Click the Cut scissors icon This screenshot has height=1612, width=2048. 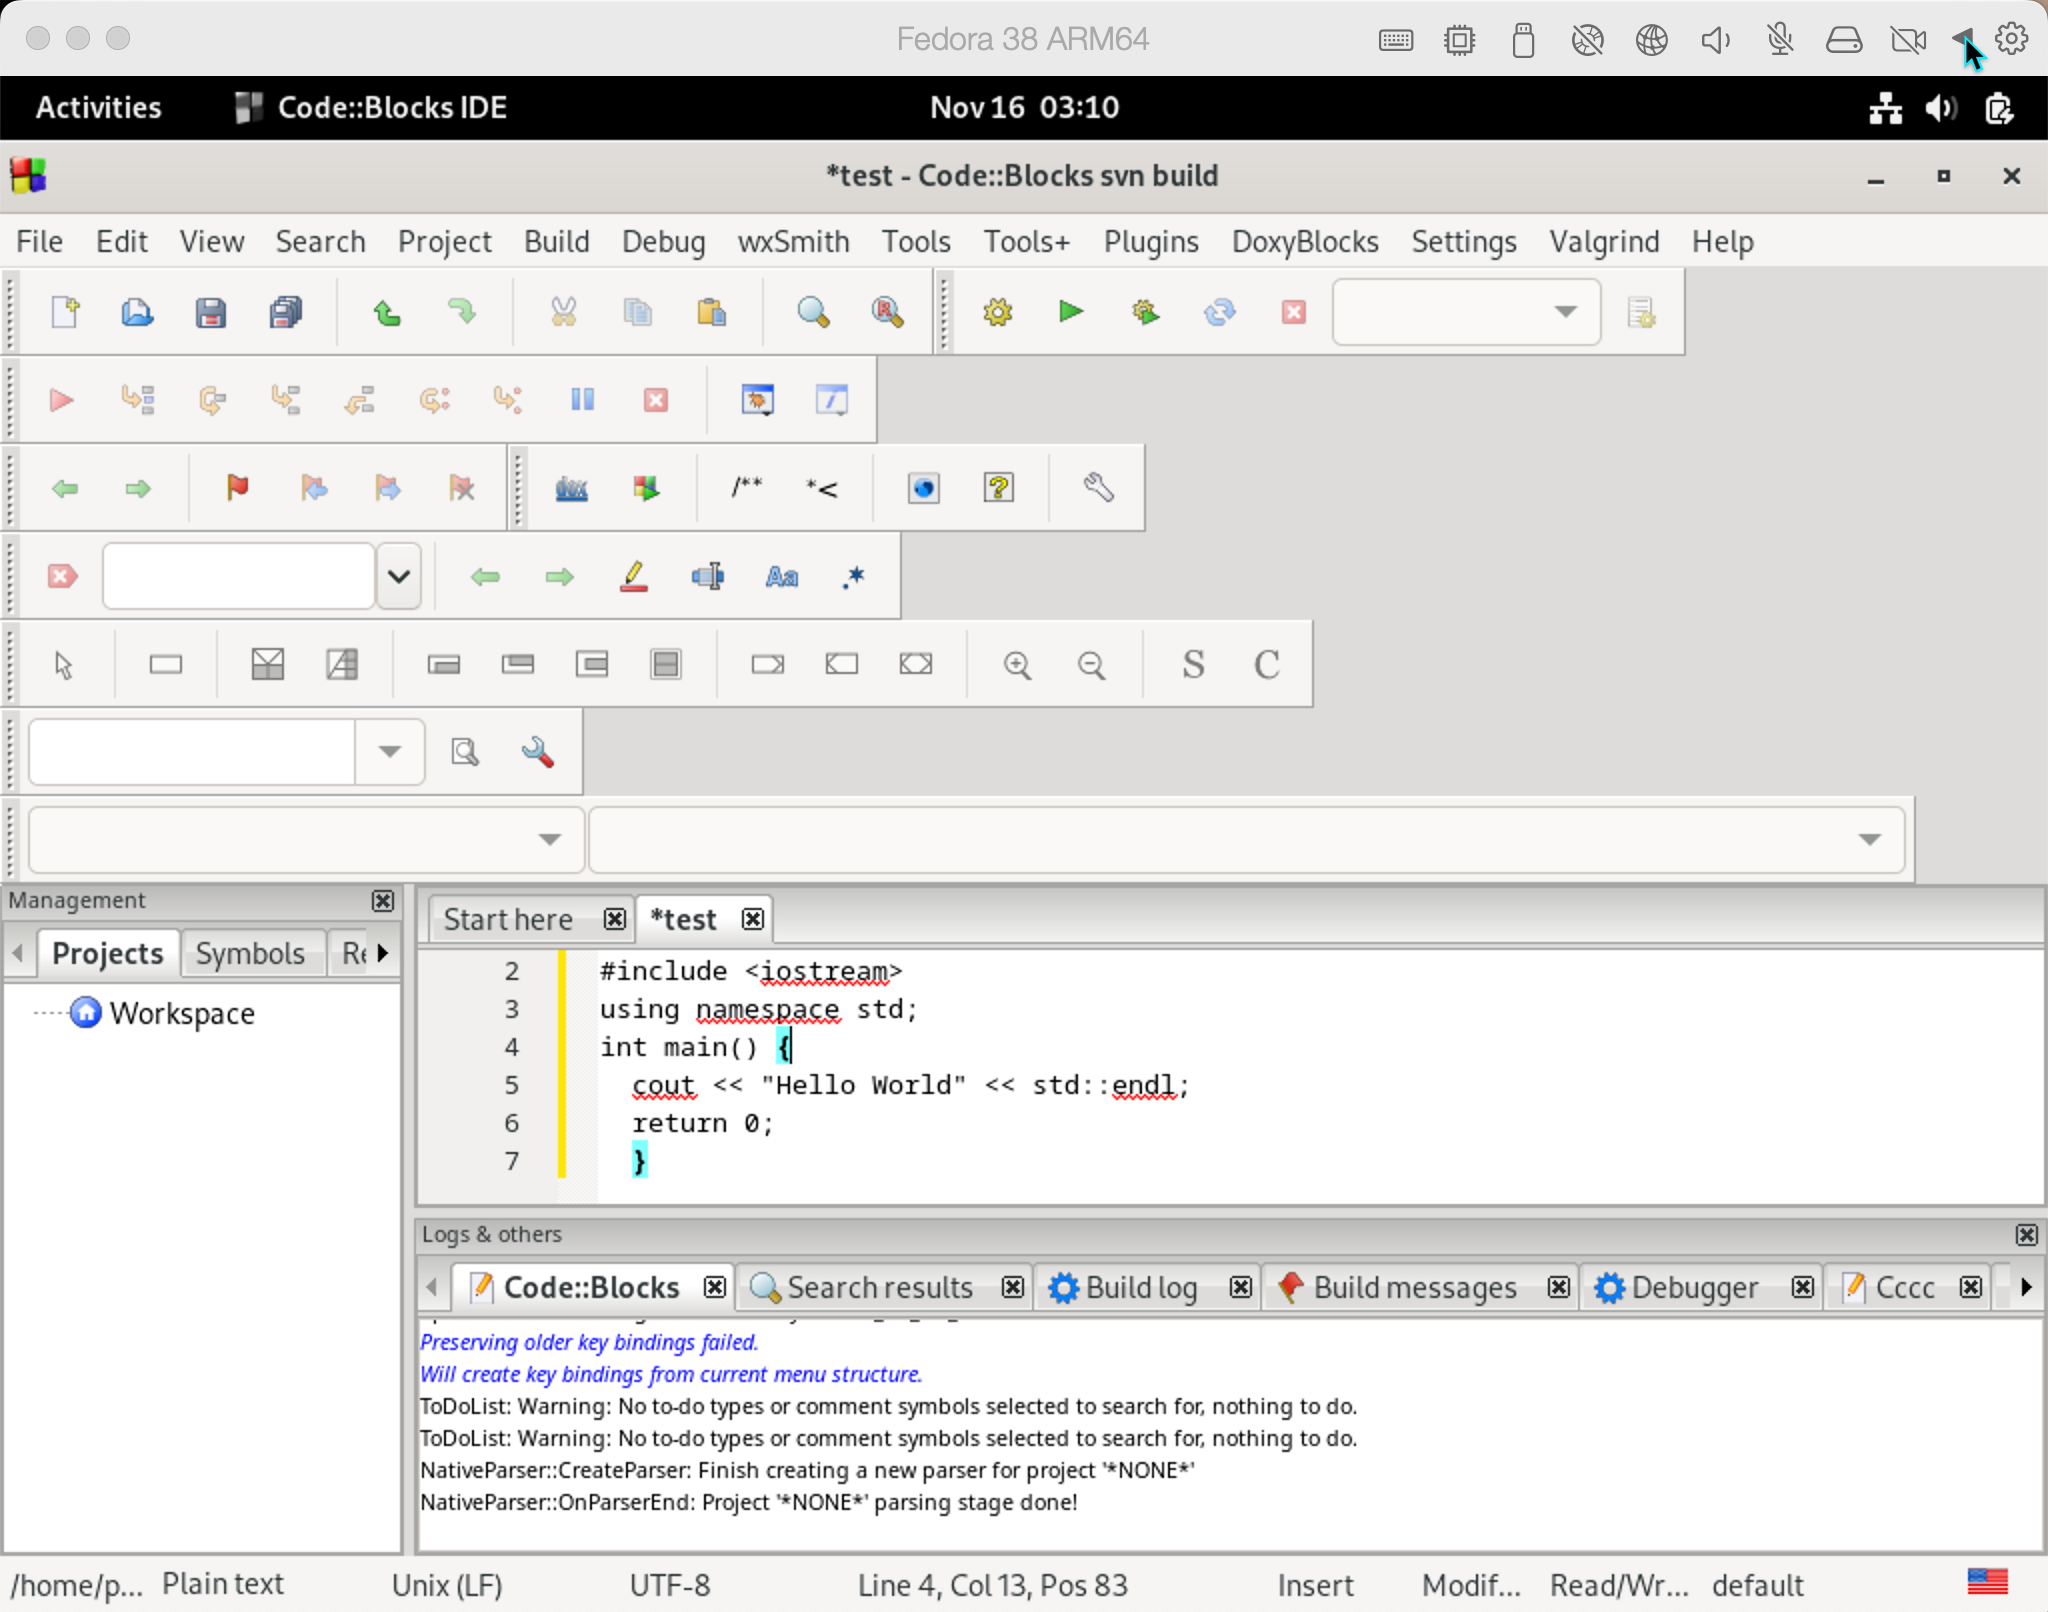pyautogui.click(x=563, y=312)
